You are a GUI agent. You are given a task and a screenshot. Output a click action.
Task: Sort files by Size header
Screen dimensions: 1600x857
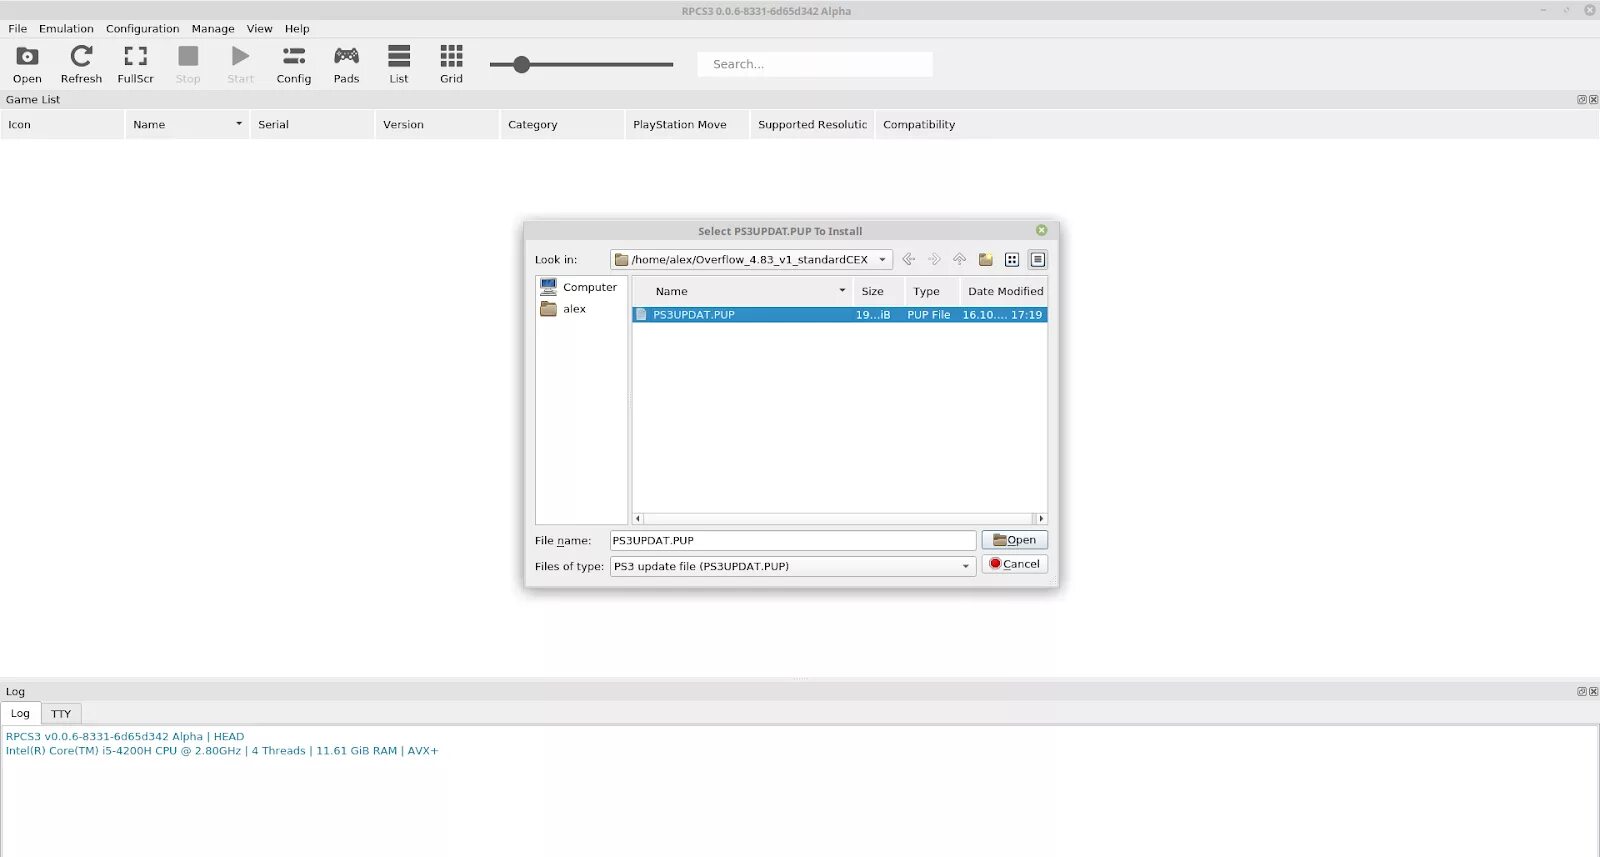[x=879, y=292]
